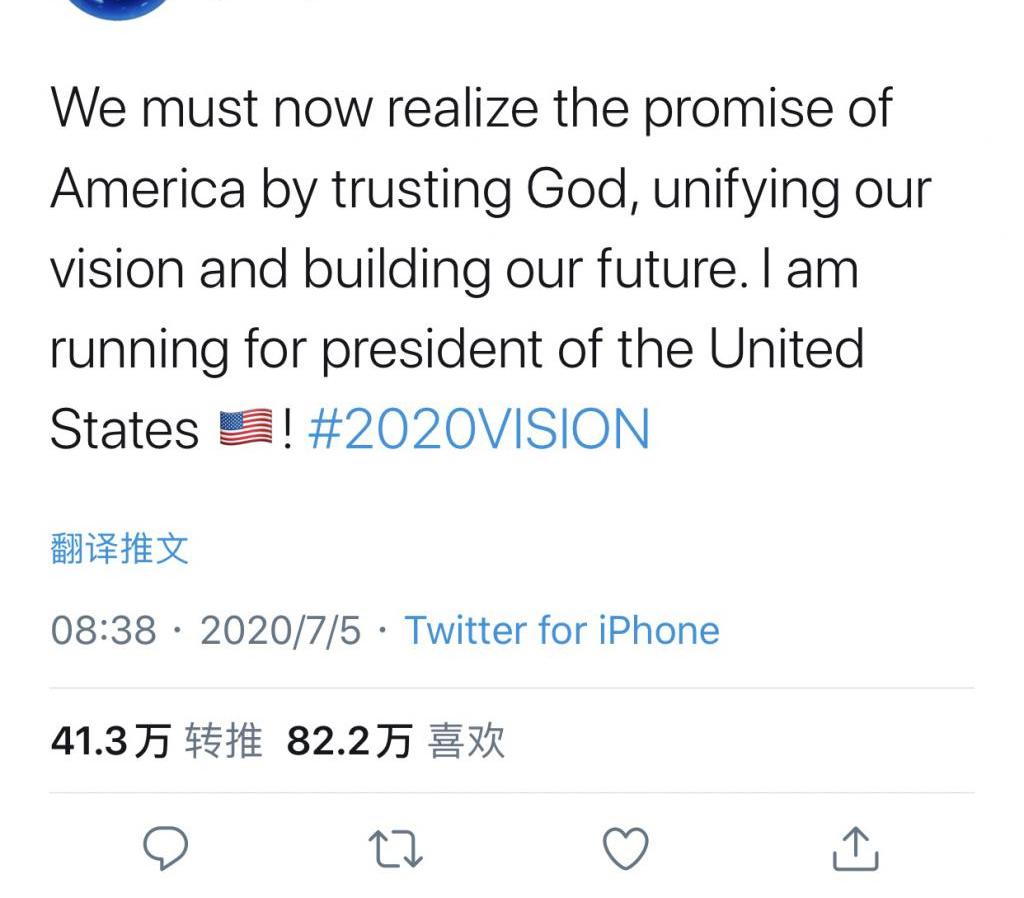Open the #2020VISION hashtag
Viewport: 1024px width, 898px height.
pos(479,430)
